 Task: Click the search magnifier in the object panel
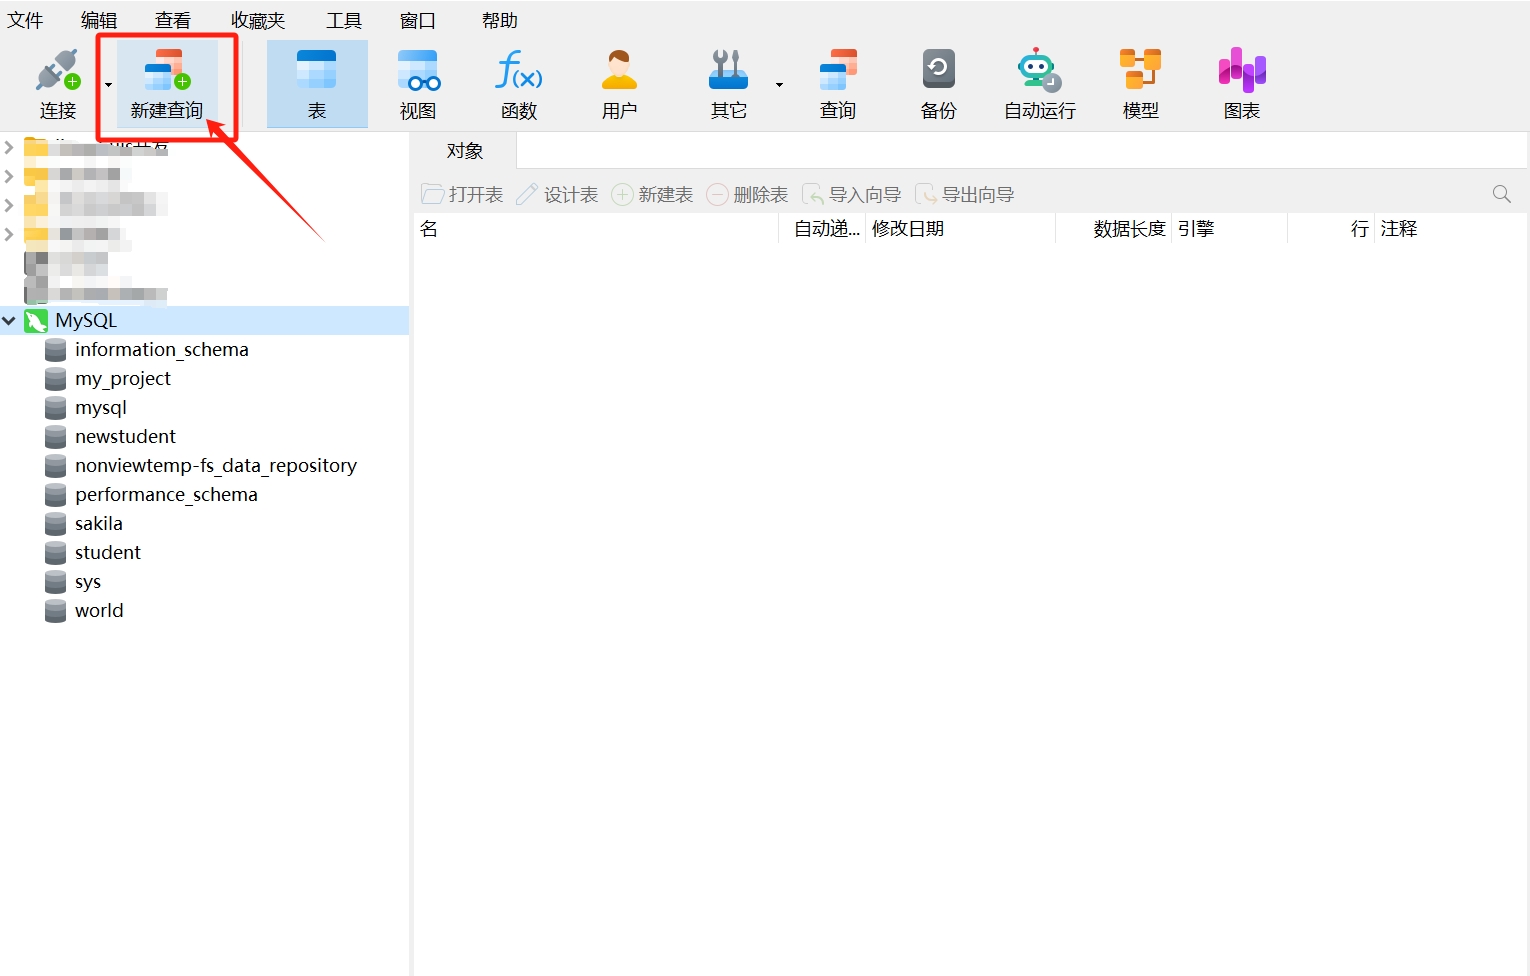1501,194
